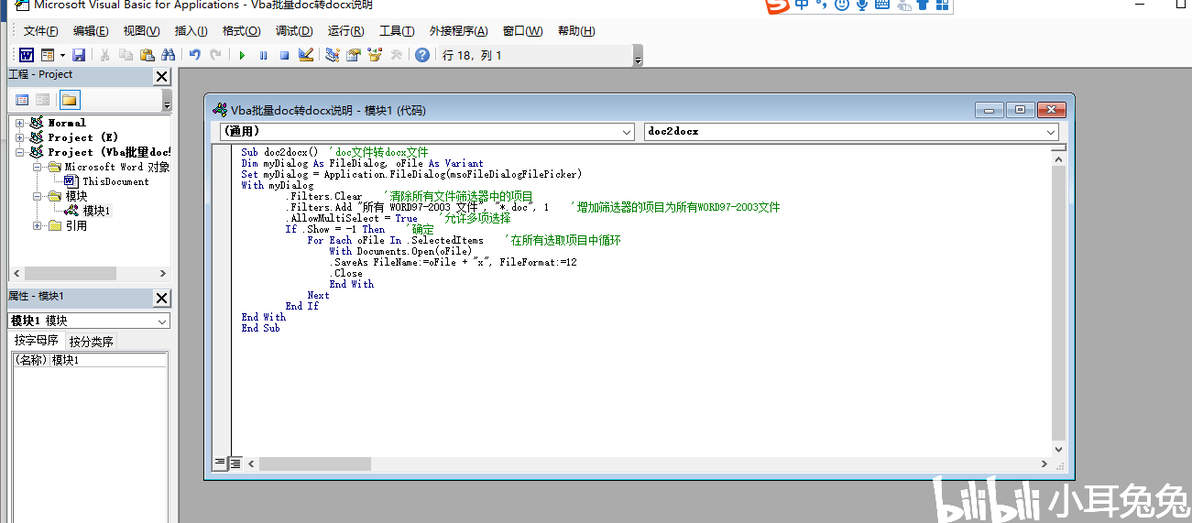Click the Find binoculars icon
1192x523 pixels.
coord(168,55)
